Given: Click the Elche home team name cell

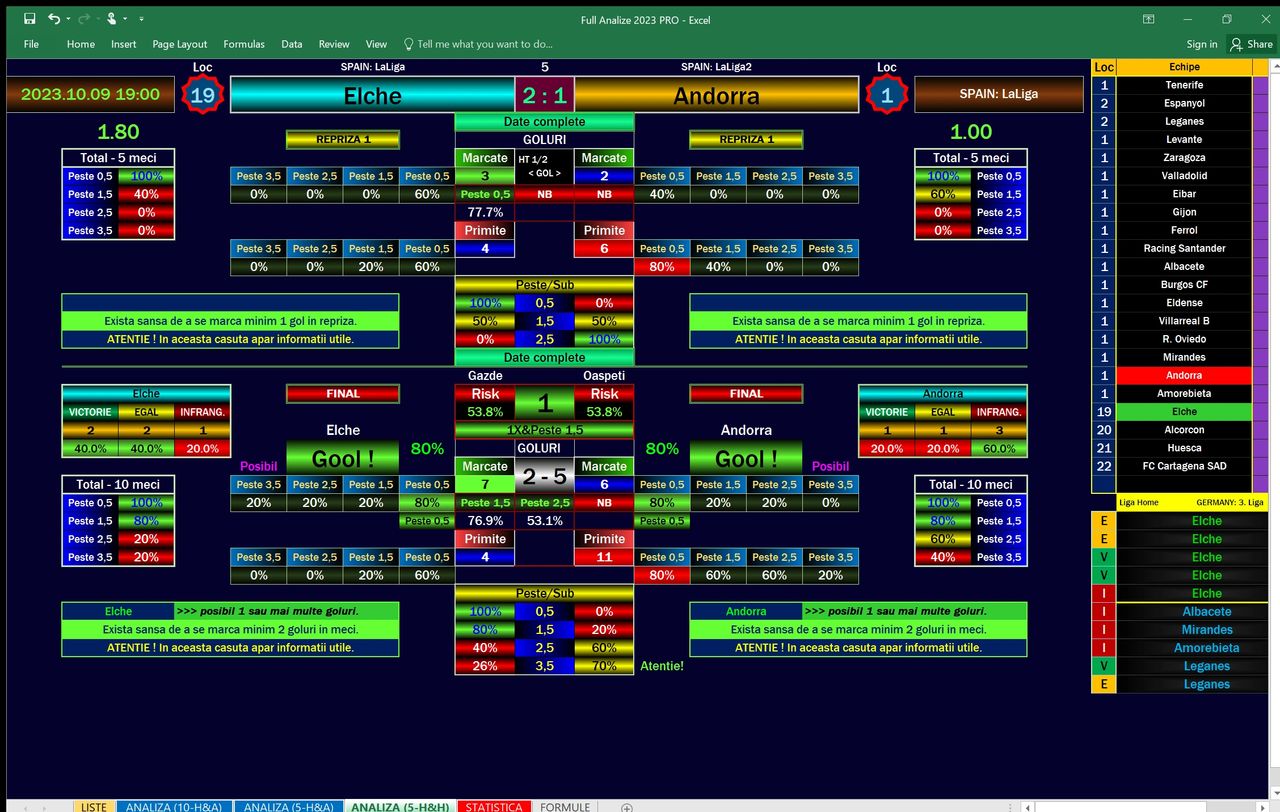Looking at the screenshot, I should click(372, 96).
